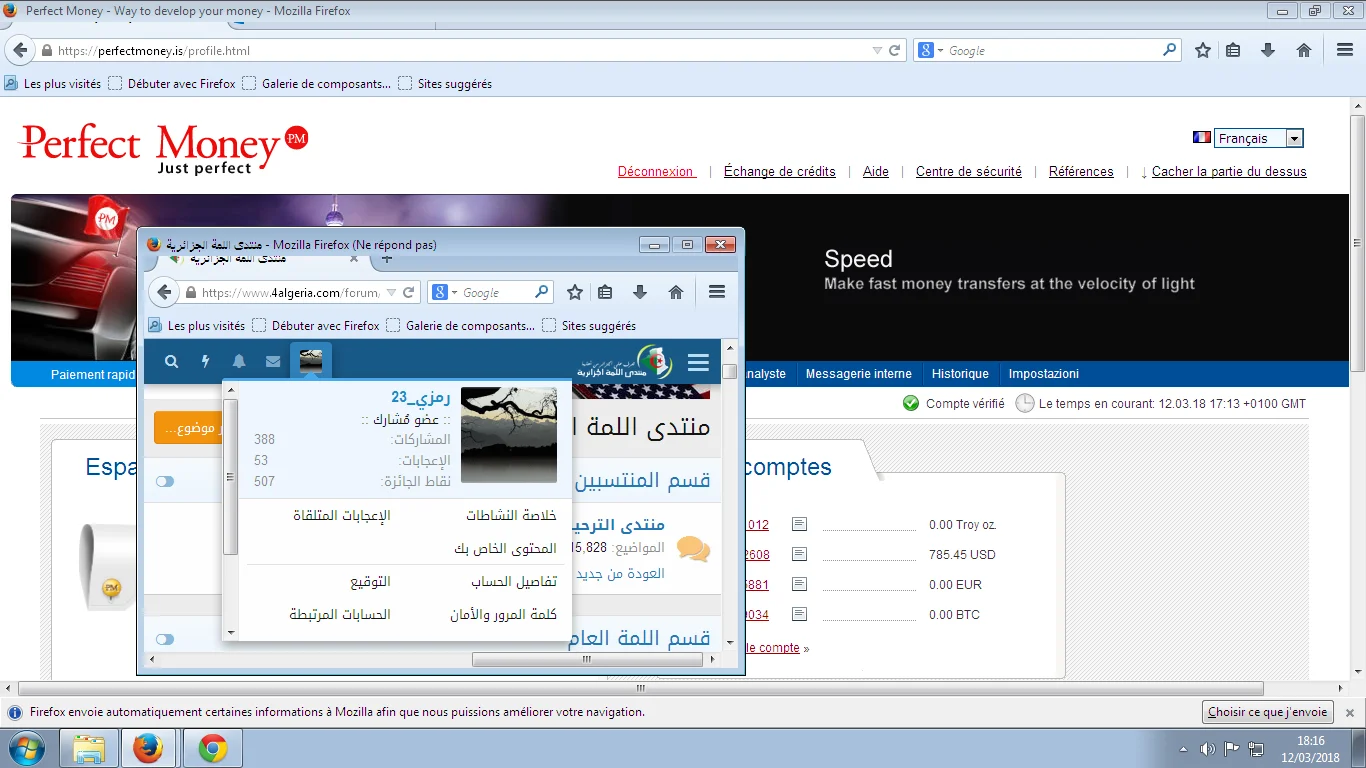Screen dimensions: 1366x768
Task: Open search icon in the forum header
Action: tap(172, 362)
